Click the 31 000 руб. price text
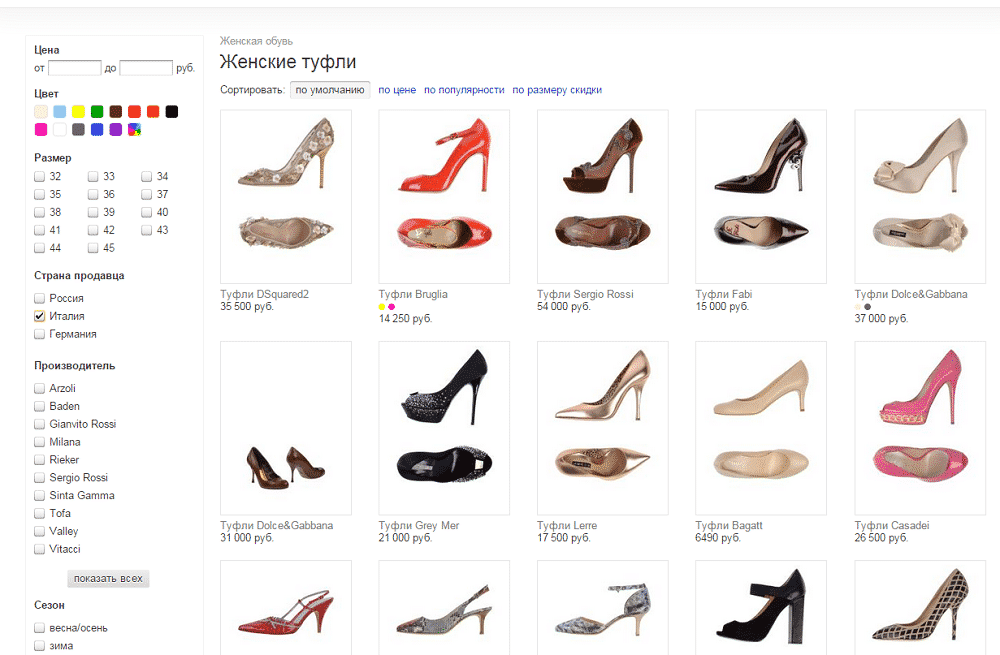Screen dimensions: 1000x655 pyautogui.click(x=247, y=538)
